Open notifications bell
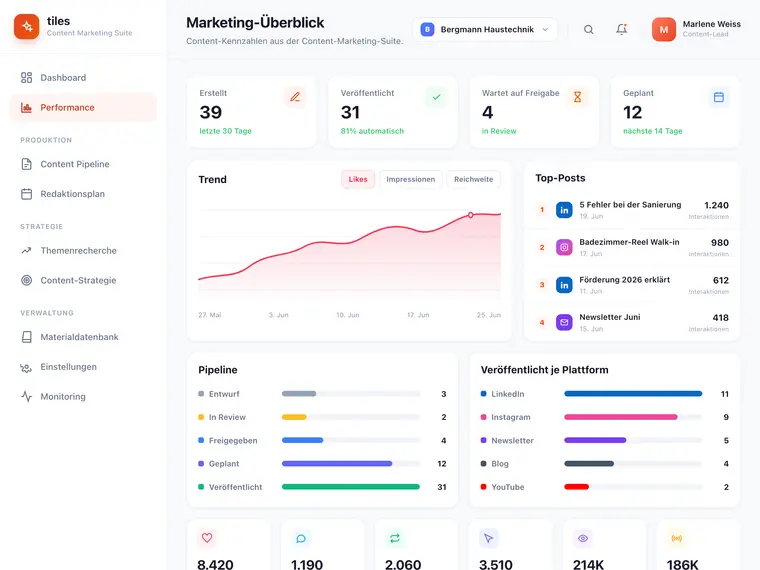This screenshot has width=760, height=570. pyautogui.click(x=622, y=30)
